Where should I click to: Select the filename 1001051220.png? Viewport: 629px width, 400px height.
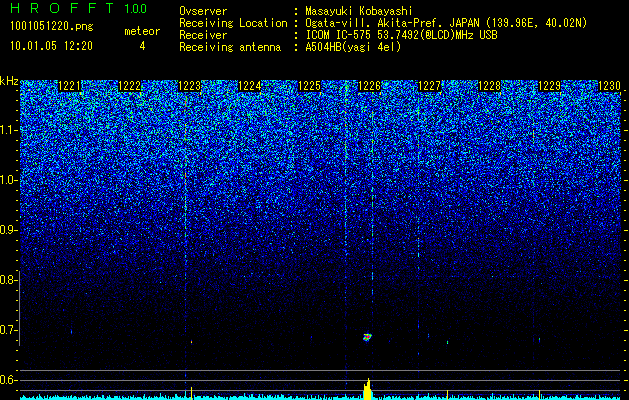coord(52,27)
